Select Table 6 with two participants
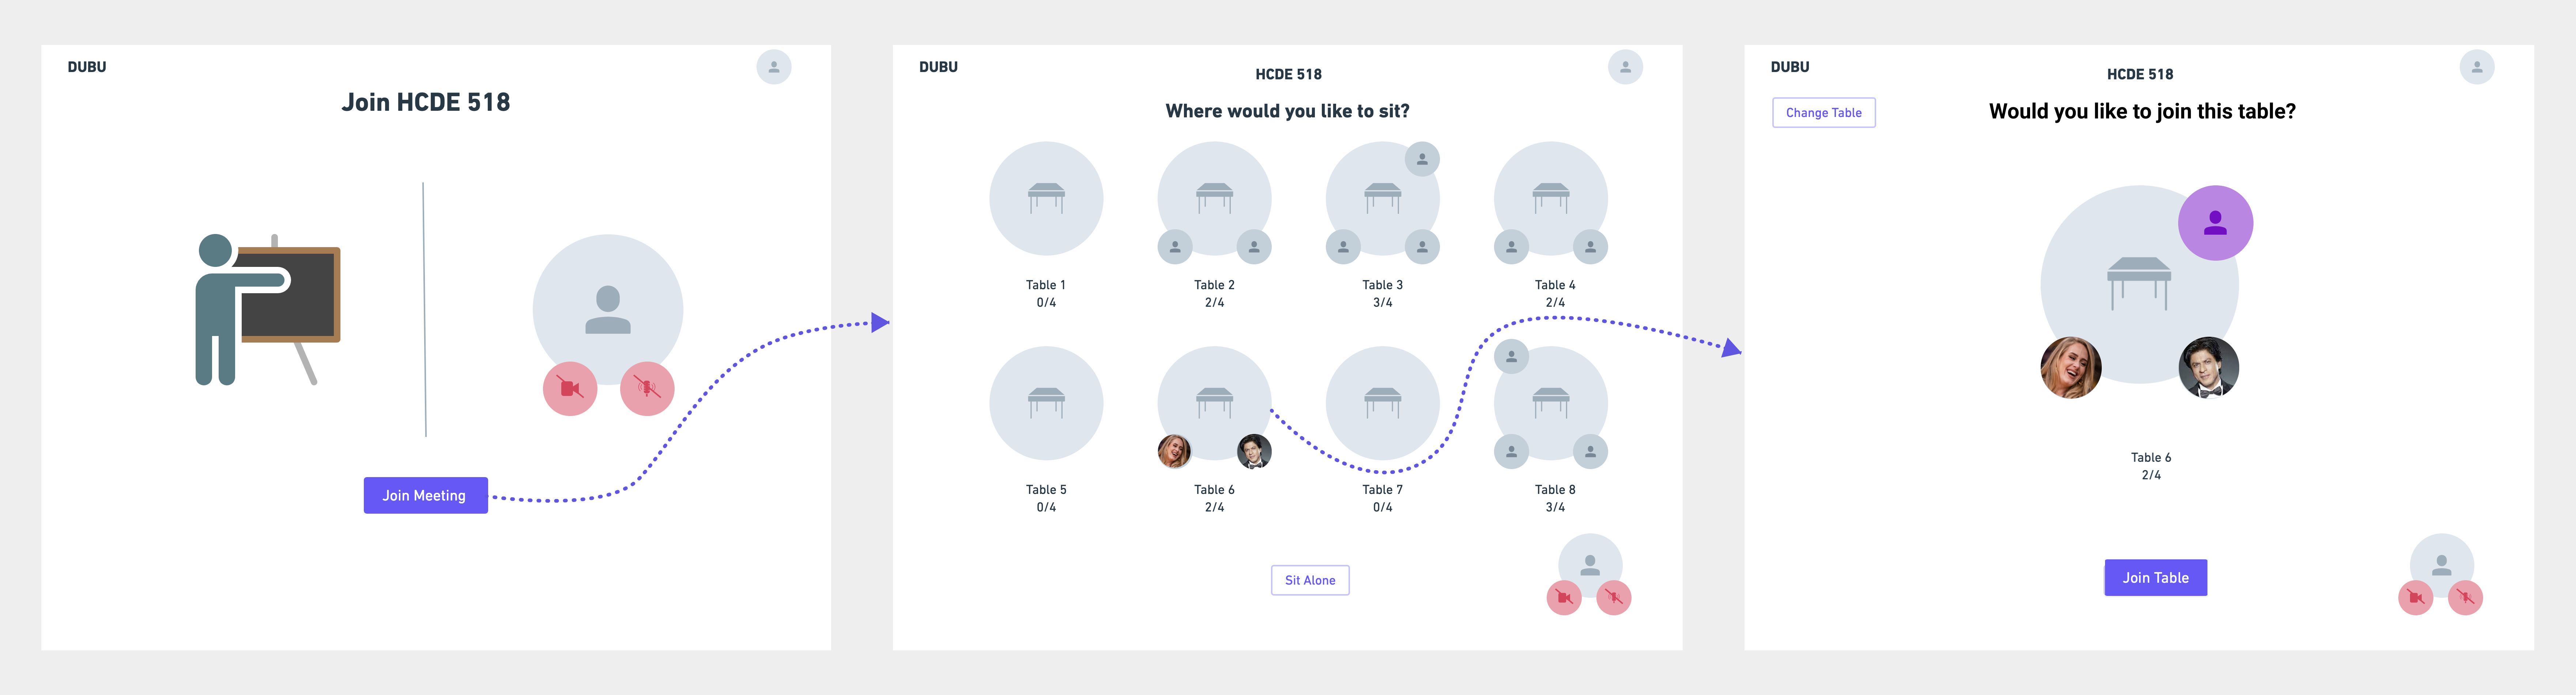The image size is (2576, 695). coord(1214,403)
